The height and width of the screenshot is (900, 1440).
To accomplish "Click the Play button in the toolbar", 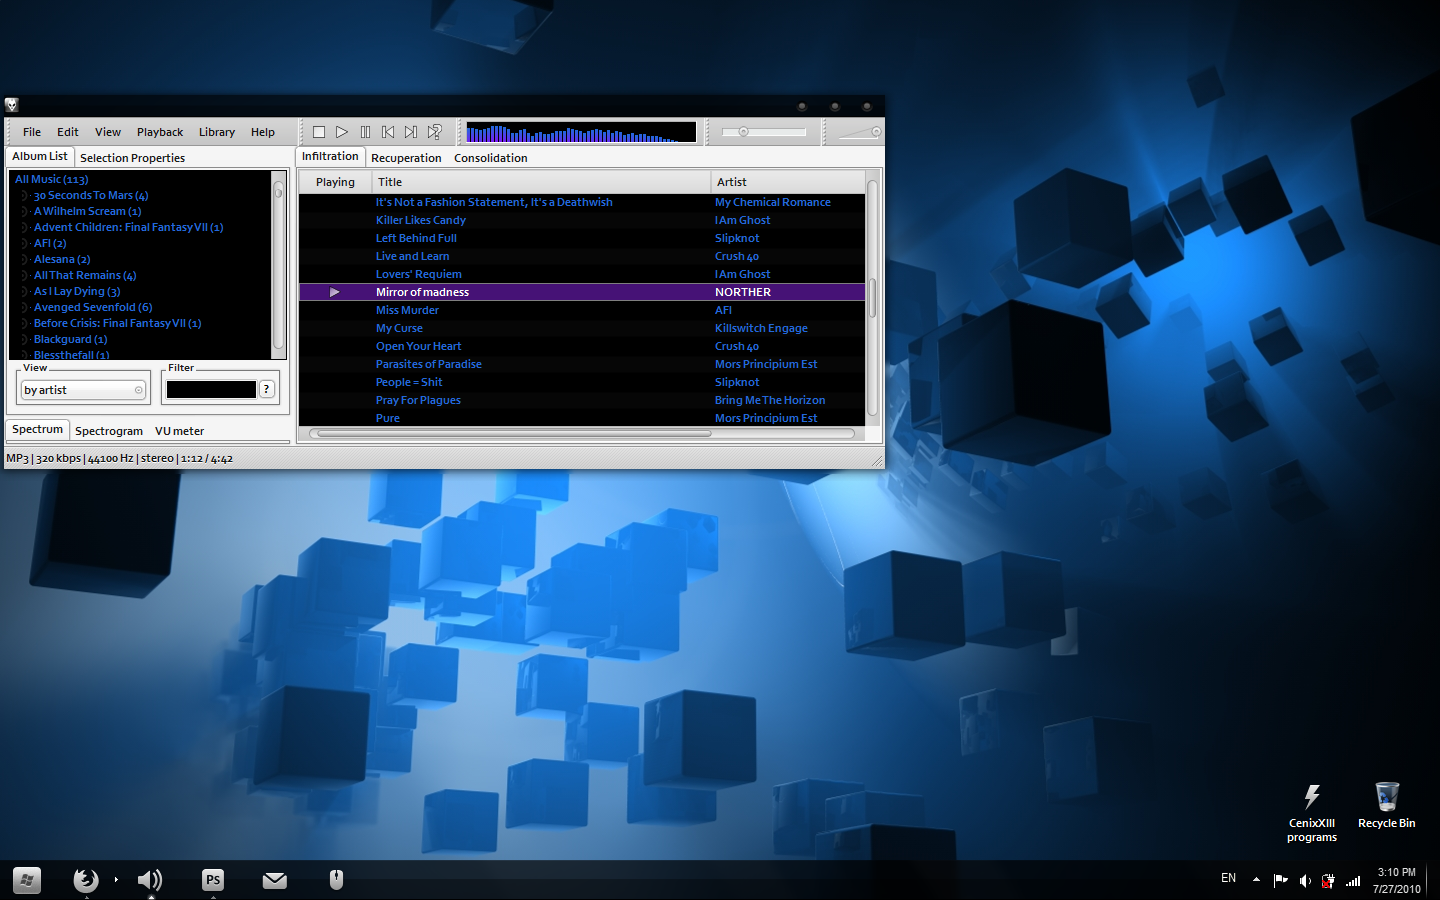I will [x=342, y=132].
